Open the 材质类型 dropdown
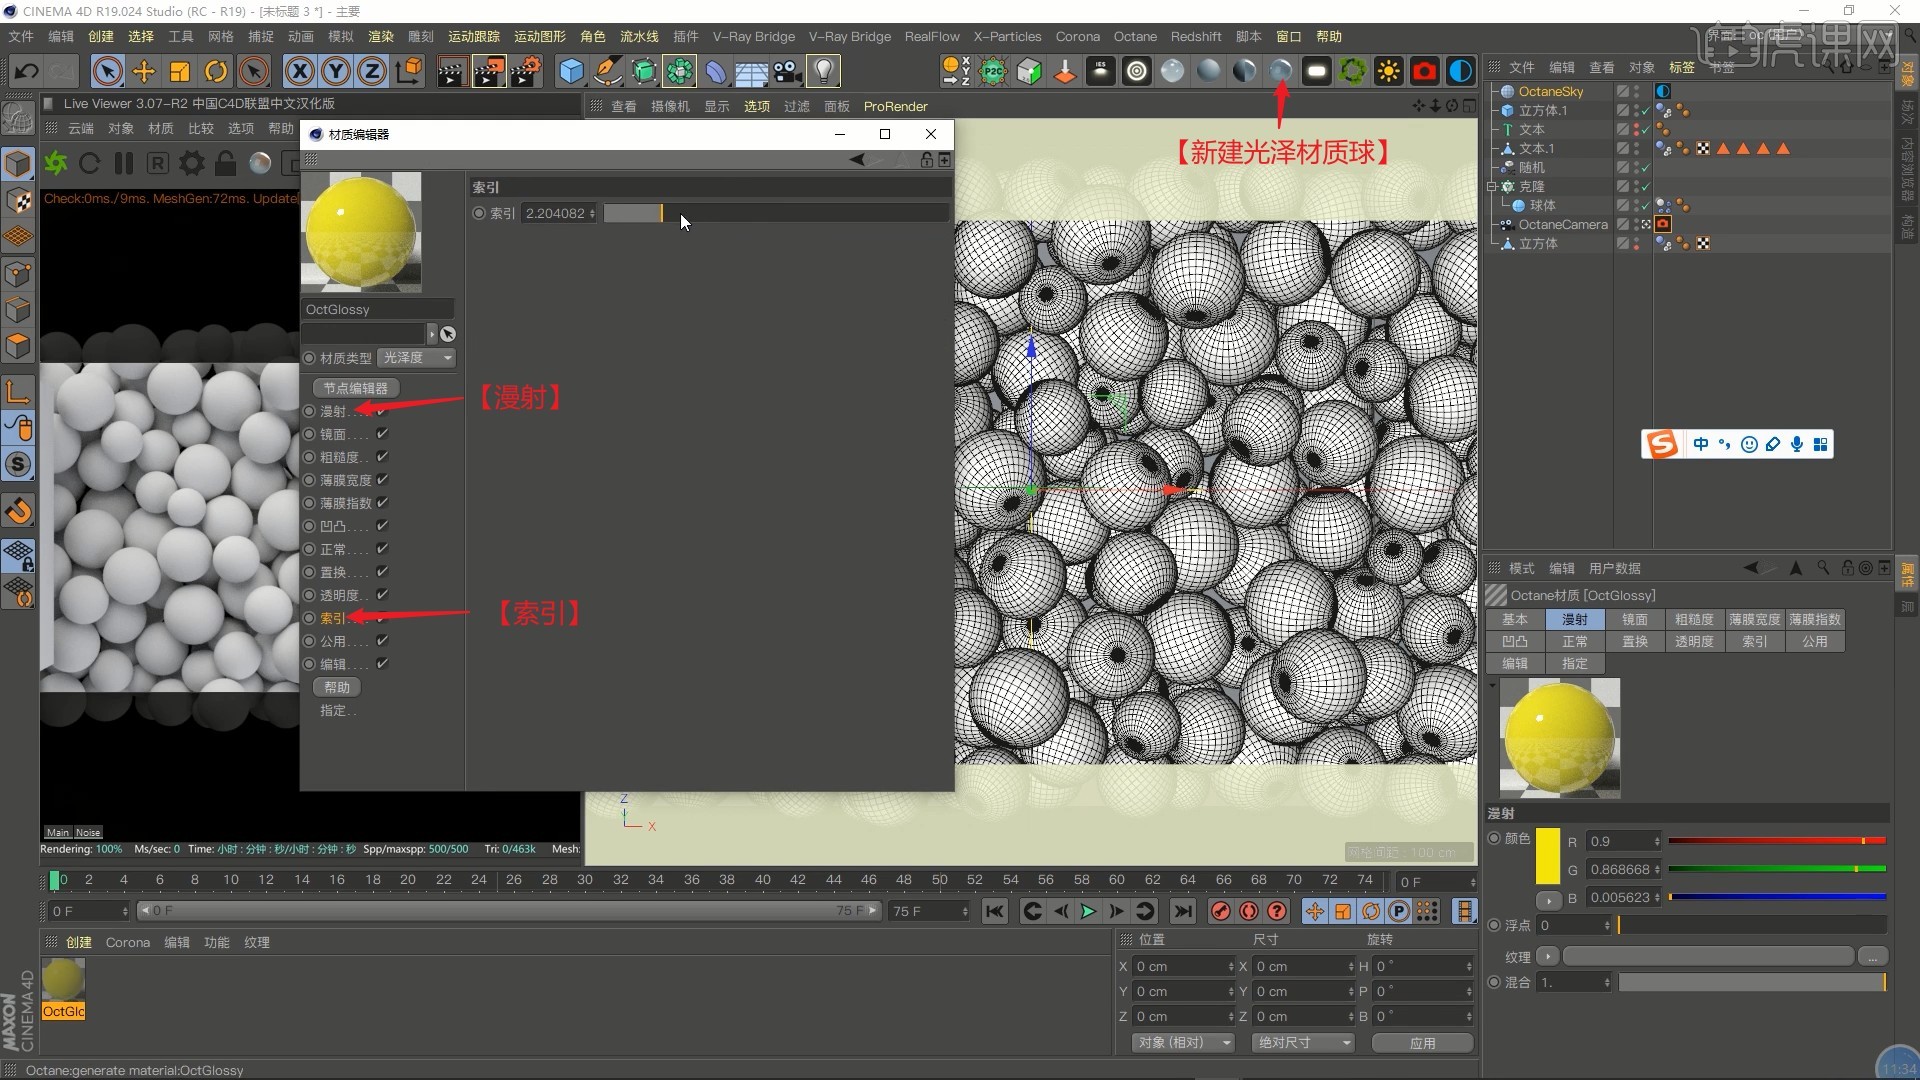This screenshot has height=1080, width=1920. pyautogui.click(x=417, y=358)
